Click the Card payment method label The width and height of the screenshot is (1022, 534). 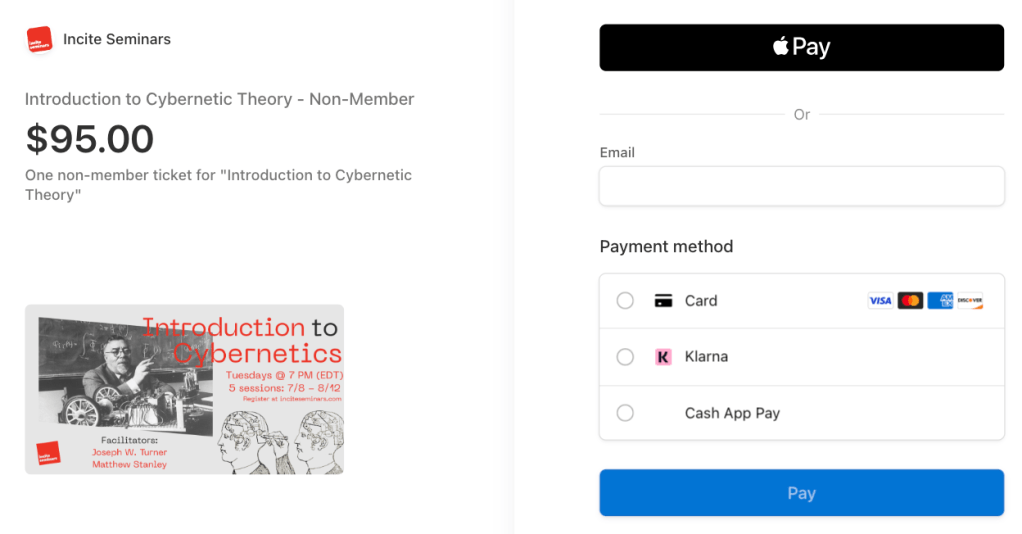point(701,301)
